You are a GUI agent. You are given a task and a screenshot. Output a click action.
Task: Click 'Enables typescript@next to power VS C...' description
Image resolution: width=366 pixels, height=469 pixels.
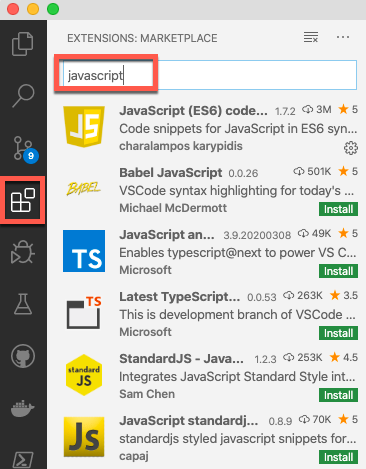click(x=238, y=253)
